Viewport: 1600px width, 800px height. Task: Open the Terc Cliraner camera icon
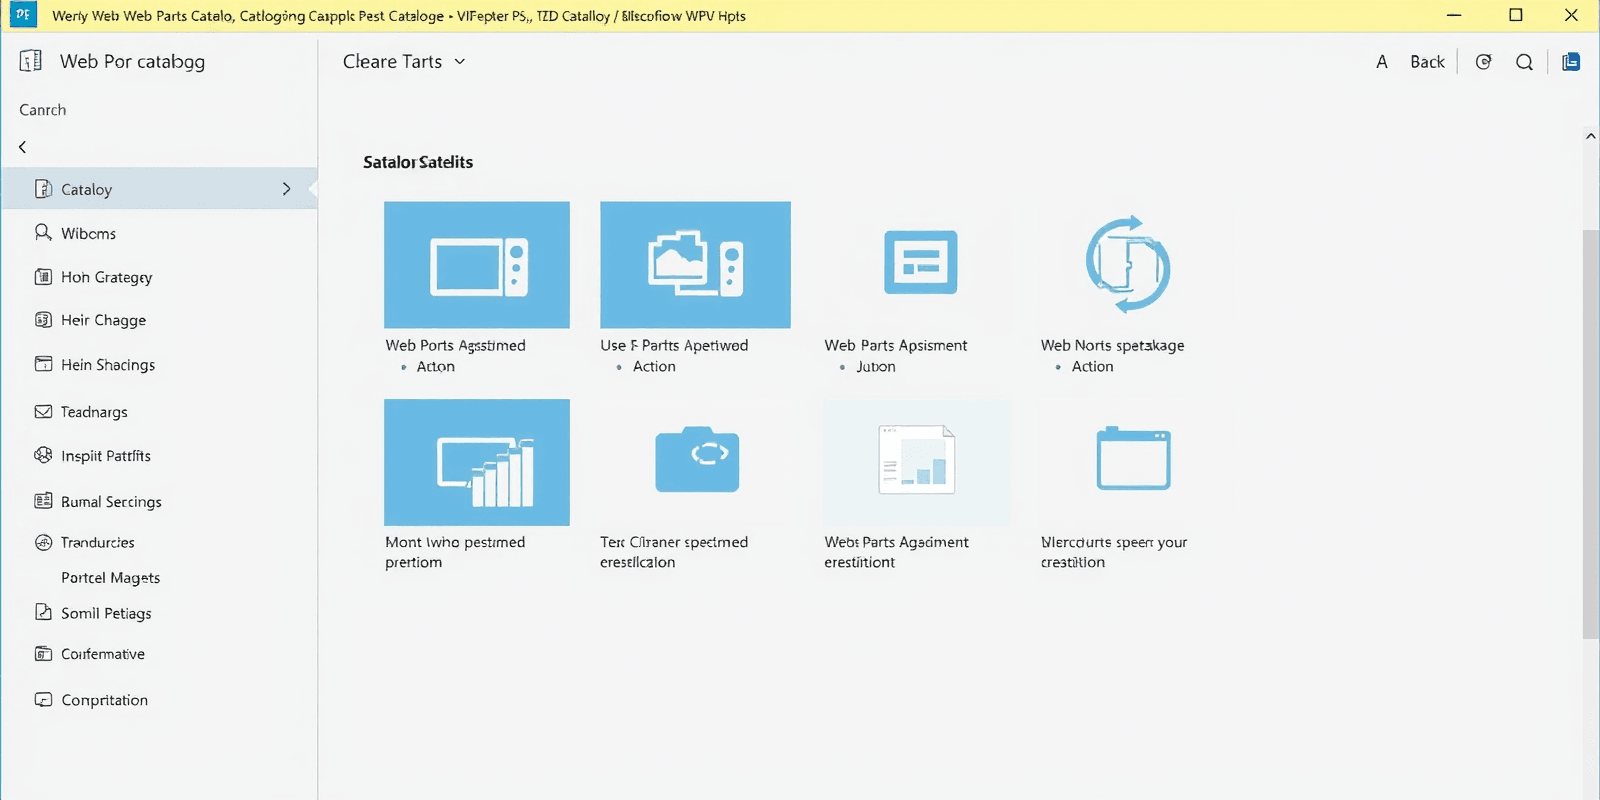click(x=697, y=460)
